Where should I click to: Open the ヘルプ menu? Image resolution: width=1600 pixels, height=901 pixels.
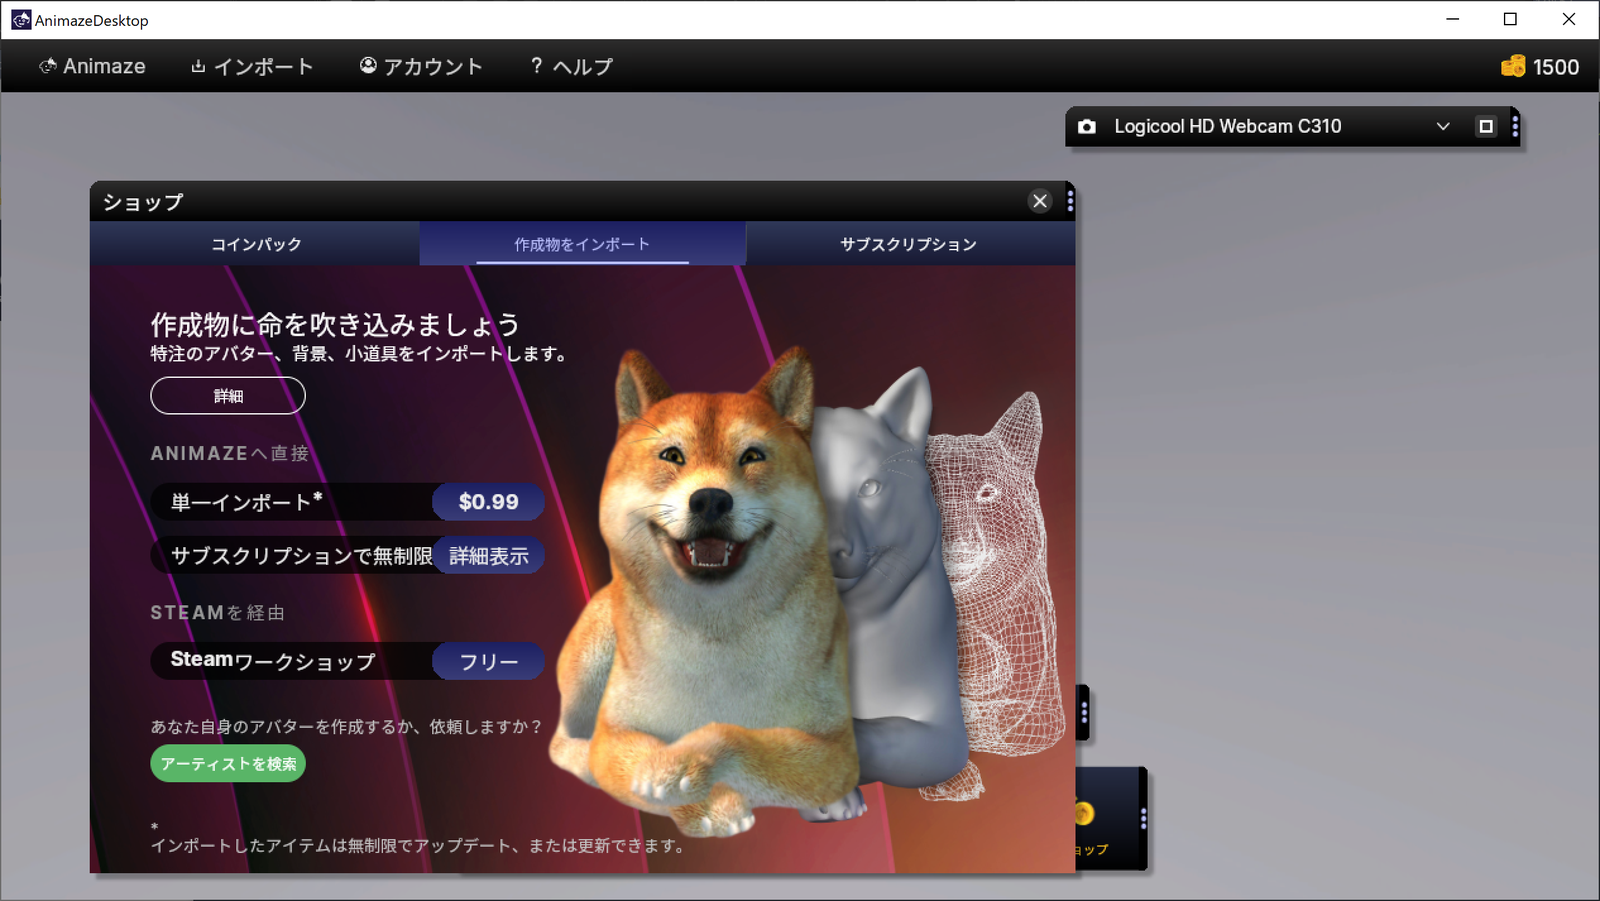571,67
